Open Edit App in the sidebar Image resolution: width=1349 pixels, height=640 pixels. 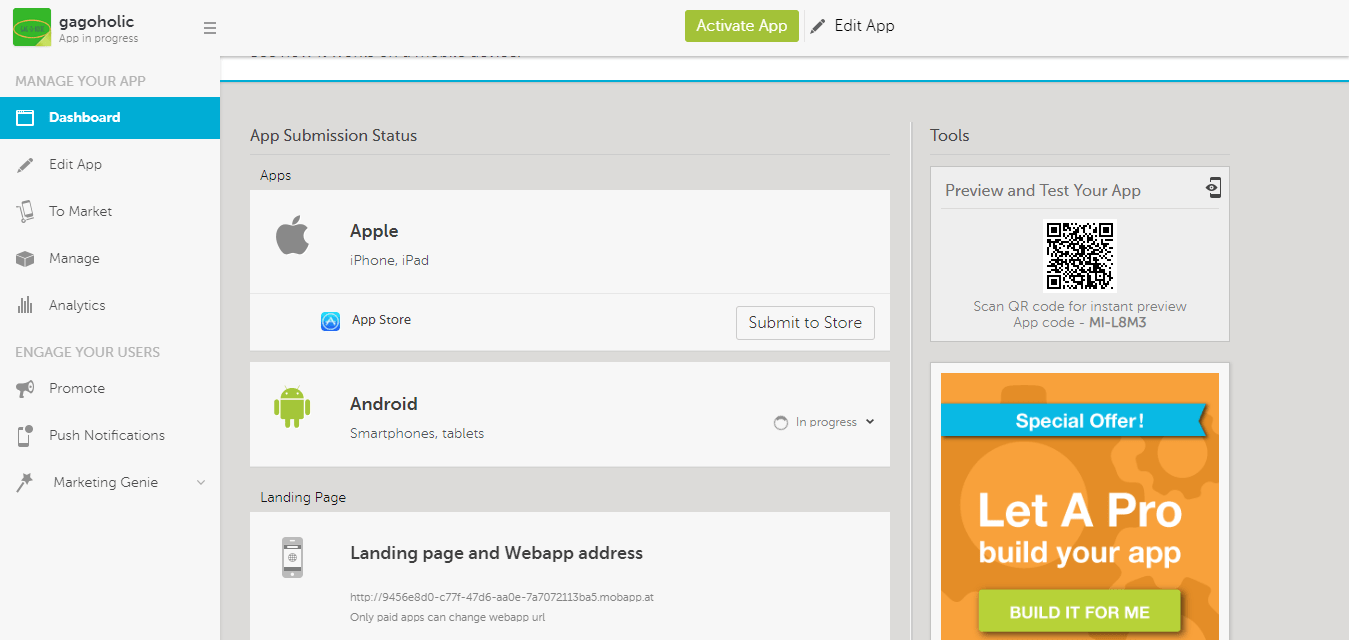[x=110, y=164]
